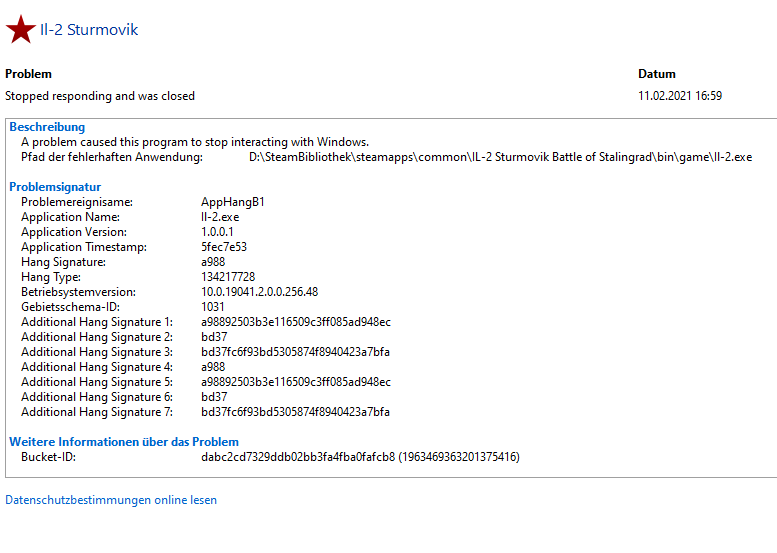Viewport: 777px width, 553px height.
Task: Select Weitere Informationen über das Problem heading
Action: [x=124, y=442]
